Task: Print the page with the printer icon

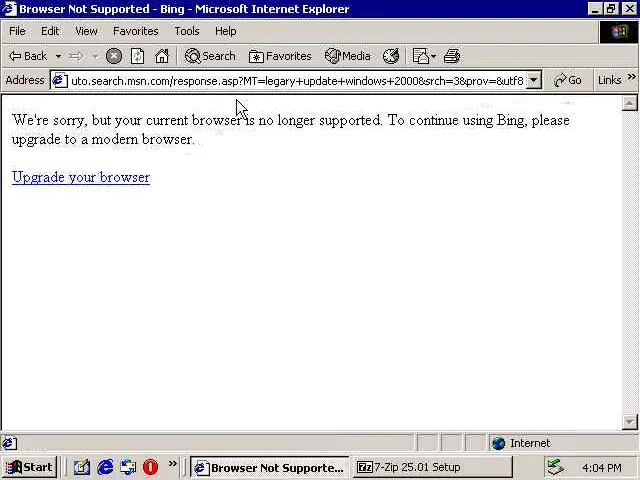Action: tap(452, 56)
